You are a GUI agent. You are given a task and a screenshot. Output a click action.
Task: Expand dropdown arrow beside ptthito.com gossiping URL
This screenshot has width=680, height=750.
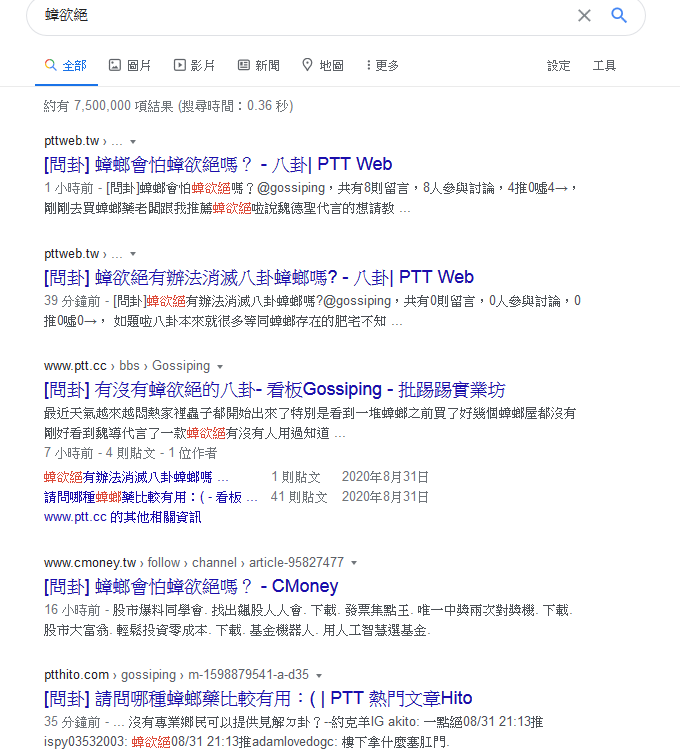[x=319, y=675]
